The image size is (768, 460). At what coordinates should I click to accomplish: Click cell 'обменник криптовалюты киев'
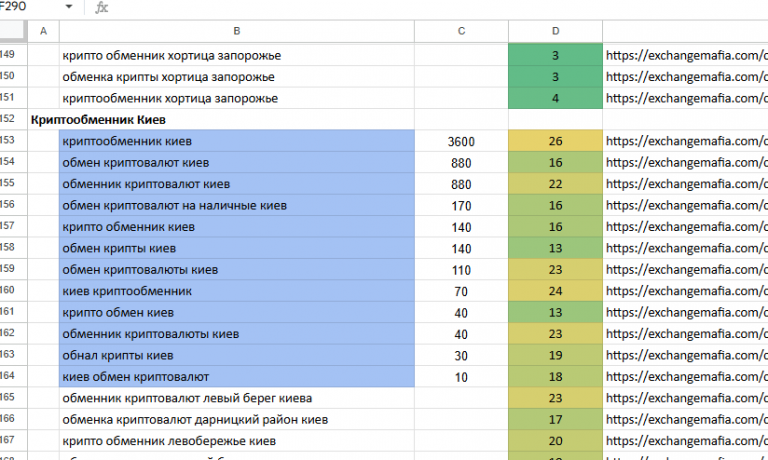(x=237, y=334)
